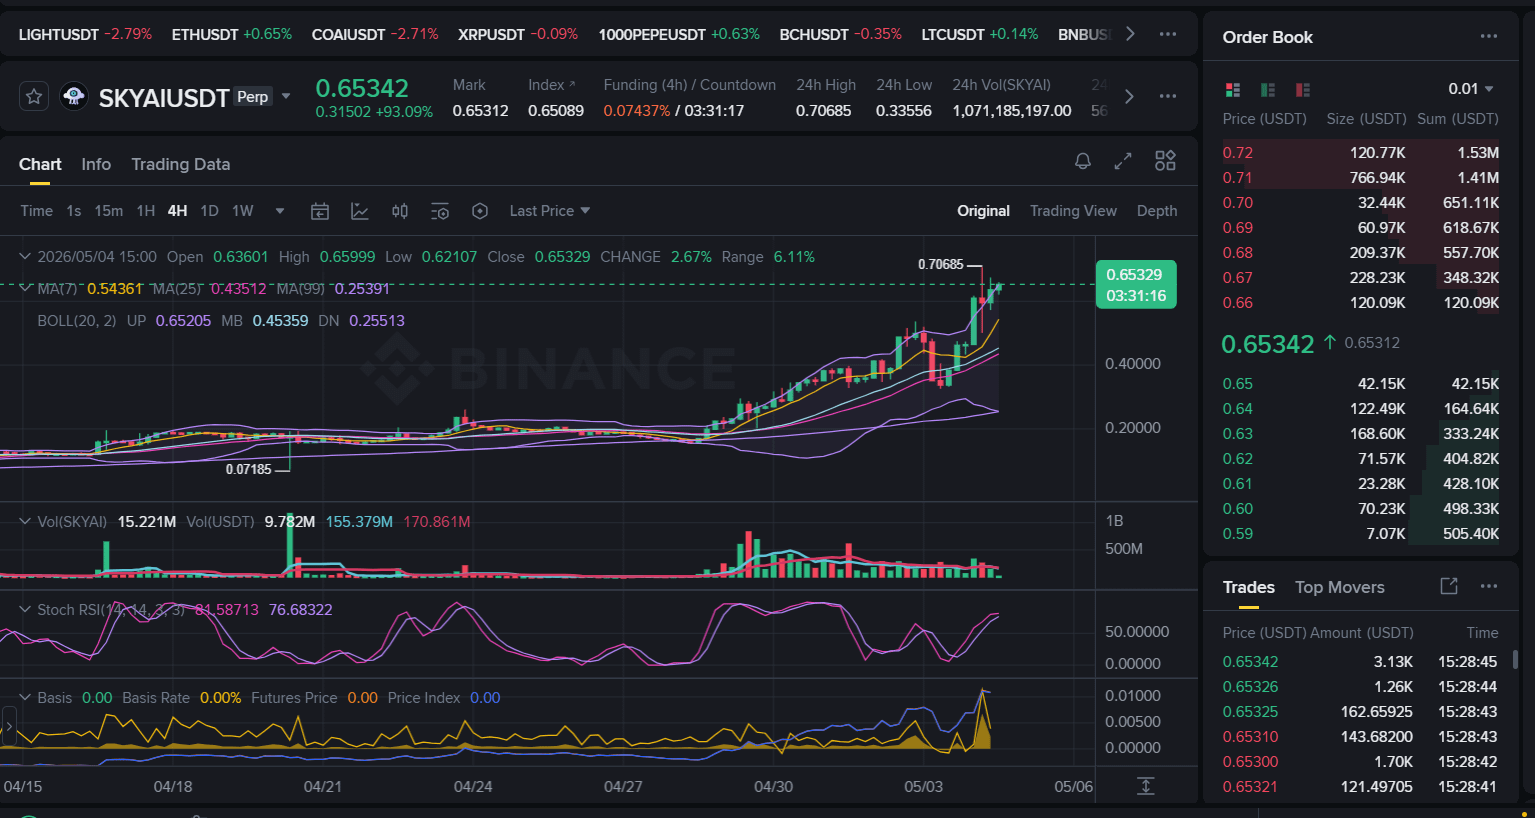Click the reset chart scale icon

[1146, 786]
